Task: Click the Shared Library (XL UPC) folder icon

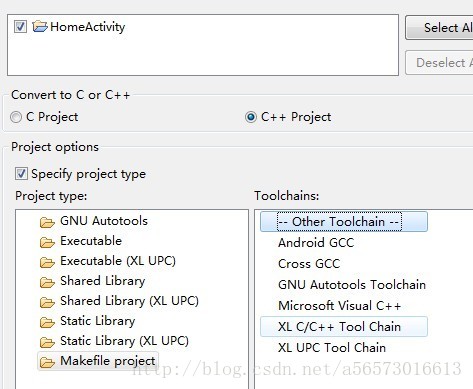Action: pos(47,302)
